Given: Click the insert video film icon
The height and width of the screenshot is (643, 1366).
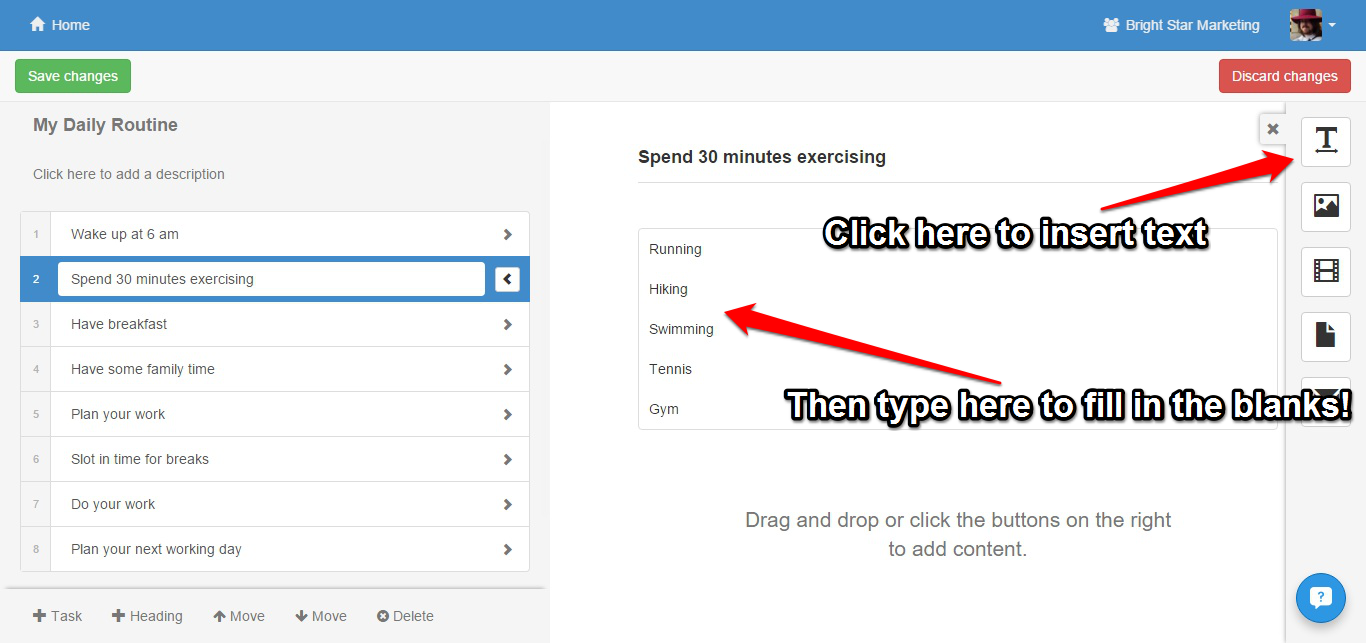Looking at the screenshot, I should (1326, 271).
